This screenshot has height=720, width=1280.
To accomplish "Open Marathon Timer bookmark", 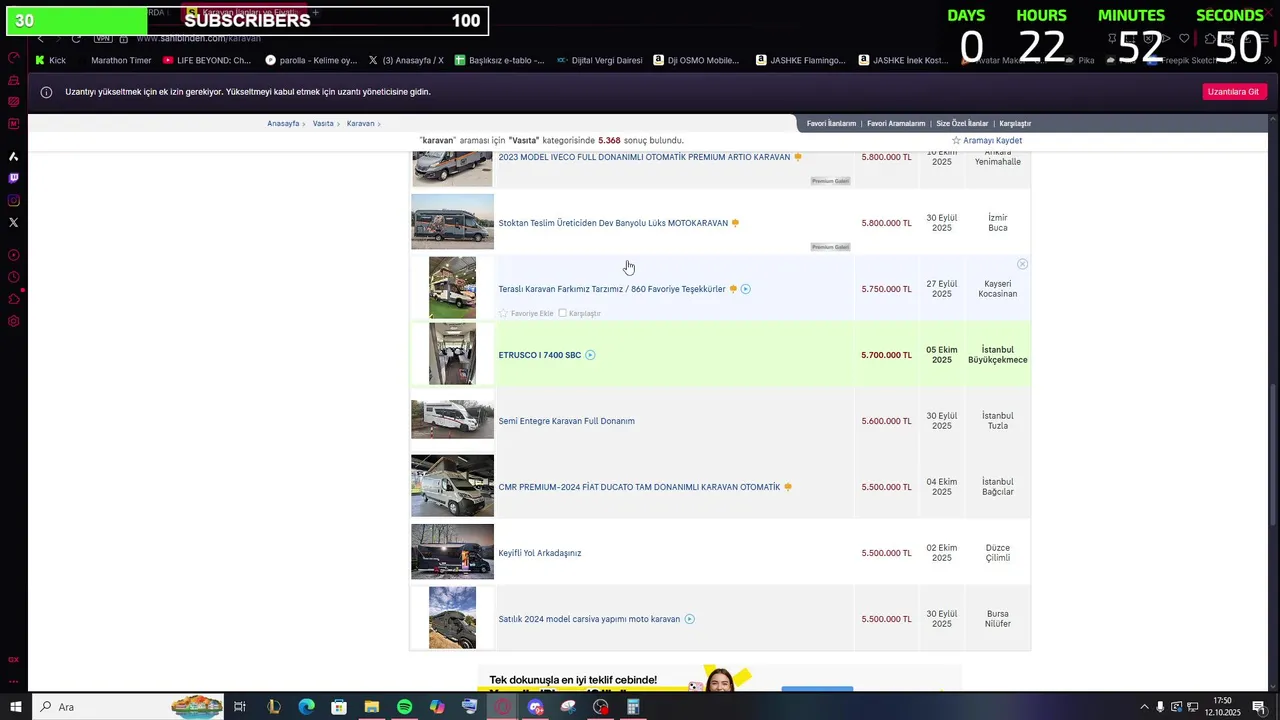I will click(113, 60).
